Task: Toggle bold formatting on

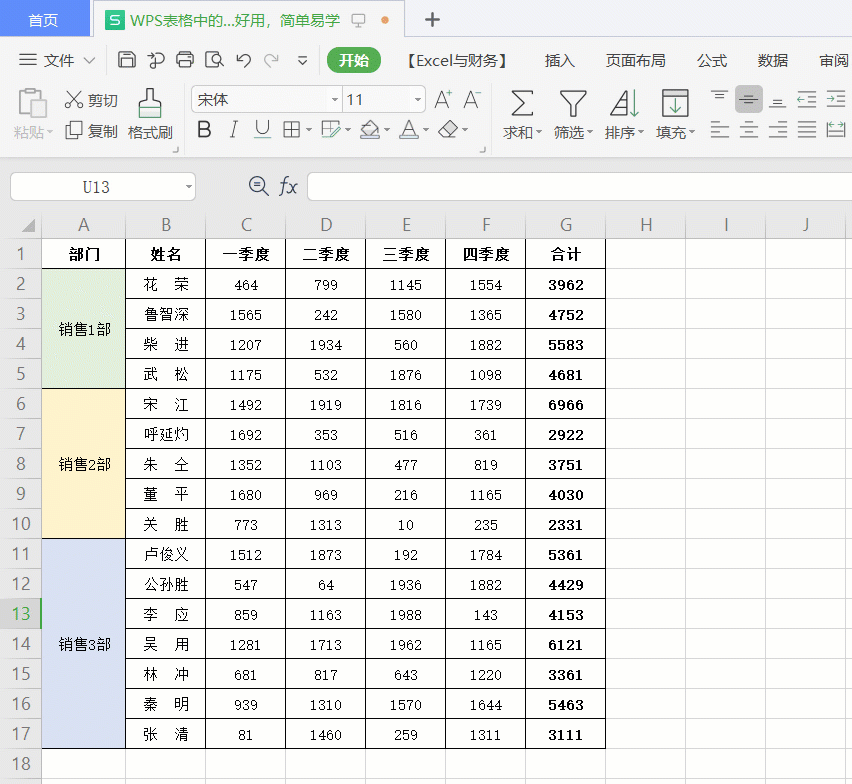Action: 204,130
